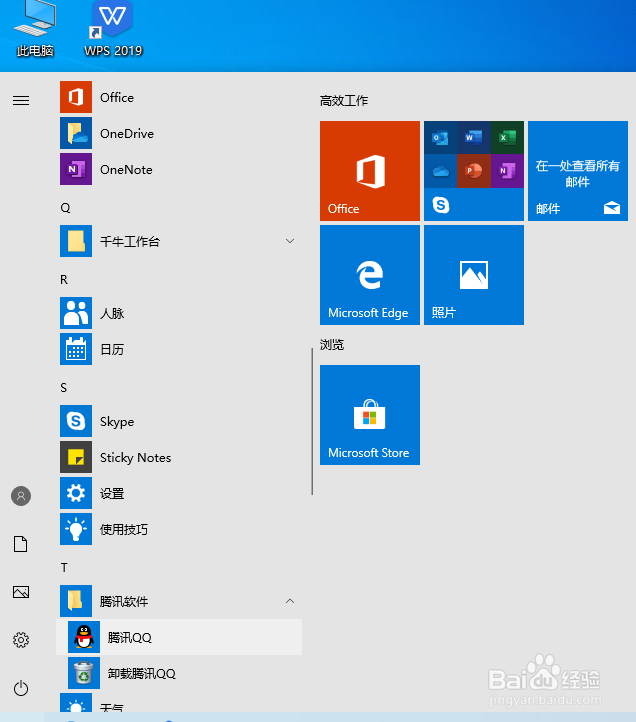
Task: Click the app list scrollbar
Action: 312,421
